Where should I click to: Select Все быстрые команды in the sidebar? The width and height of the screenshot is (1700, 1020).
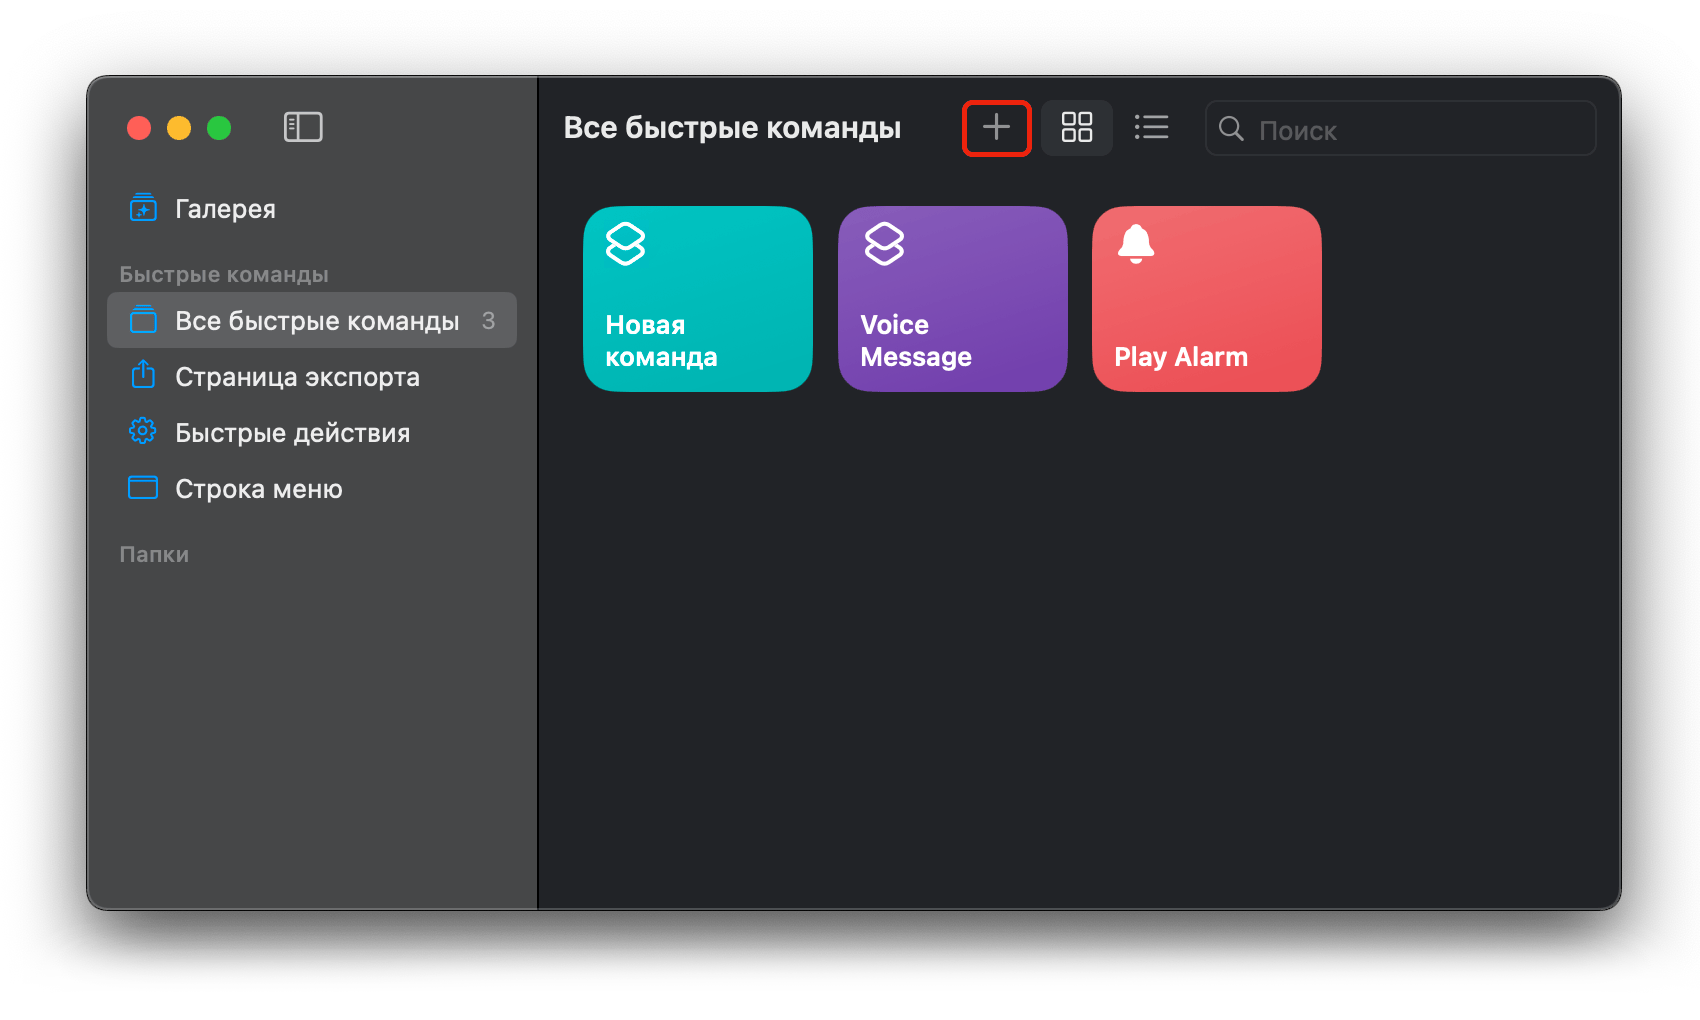click(312, 320)
